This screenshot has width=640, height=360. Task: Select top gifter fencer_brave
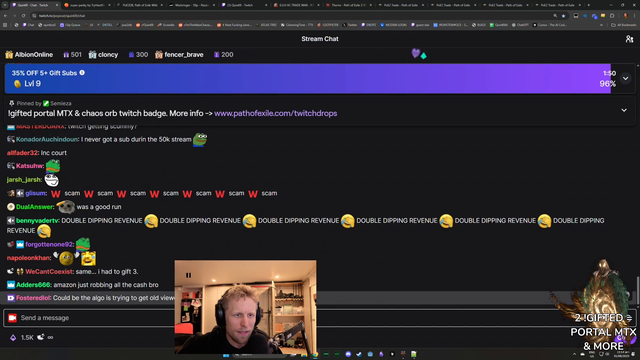tap(184, 55)
